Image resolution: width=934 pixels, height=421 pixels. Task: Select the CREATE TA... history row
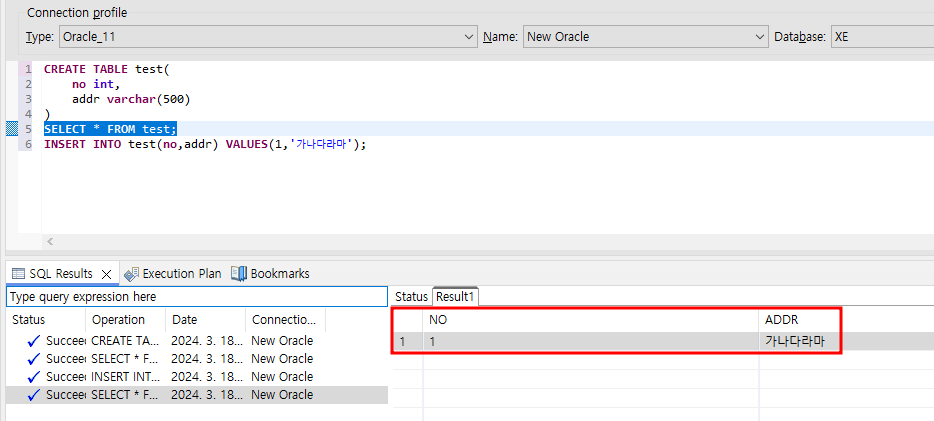197,341
